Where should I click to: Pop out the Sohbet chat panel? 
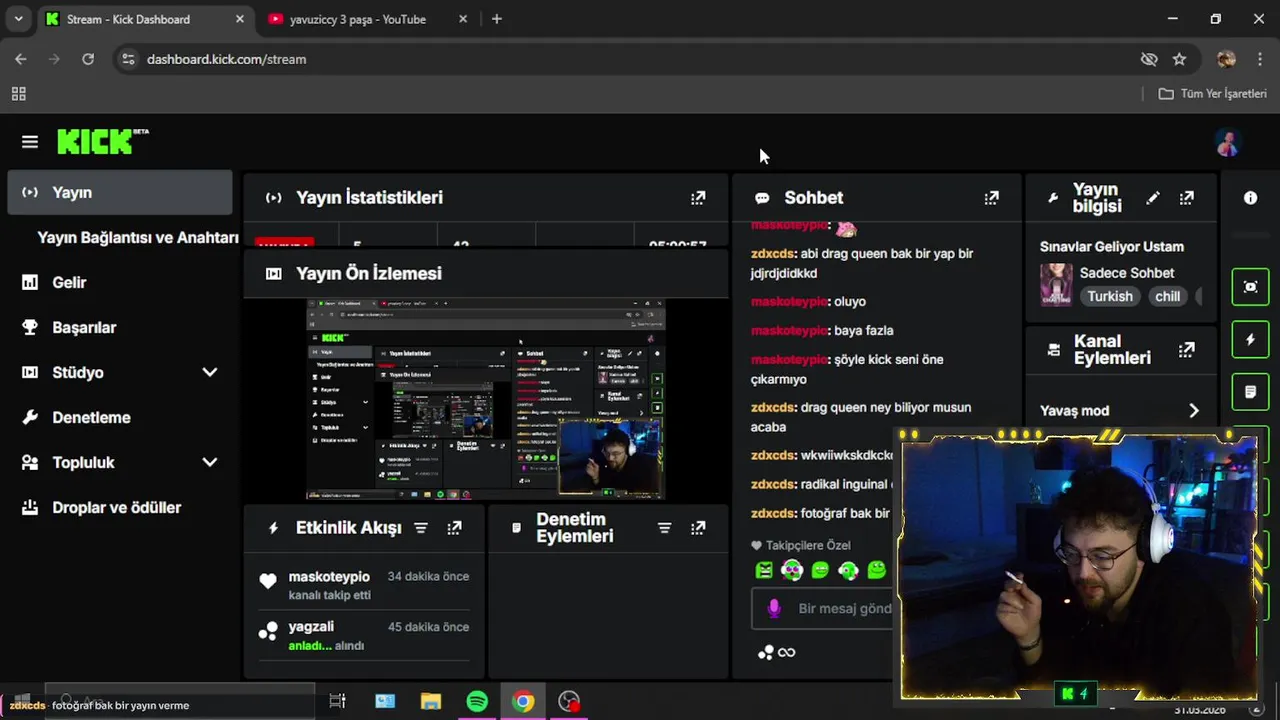pyautogui.click(x=991, y=198)
